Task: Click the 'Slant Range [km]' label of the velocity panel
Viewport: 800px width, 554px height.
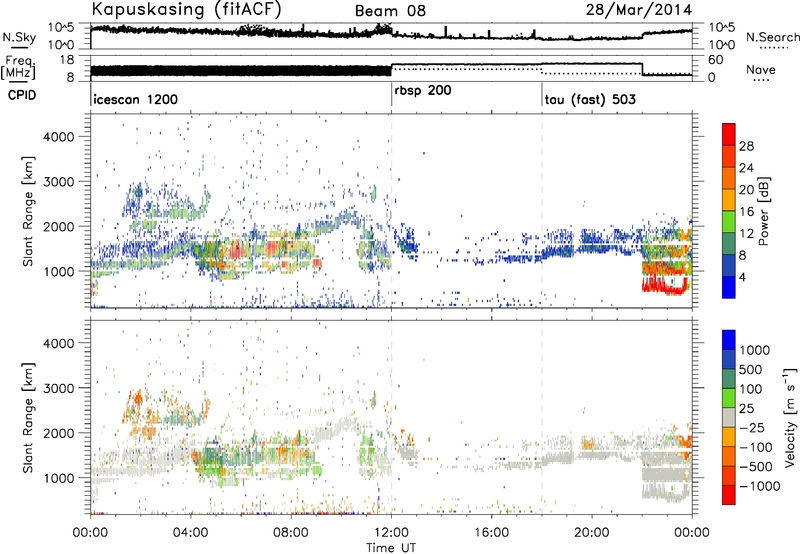Action: (28, 417)
